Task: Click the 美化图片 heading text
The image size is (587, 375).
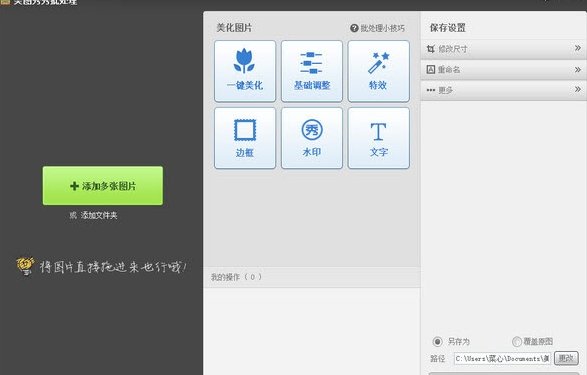Action: click(234, 28)
